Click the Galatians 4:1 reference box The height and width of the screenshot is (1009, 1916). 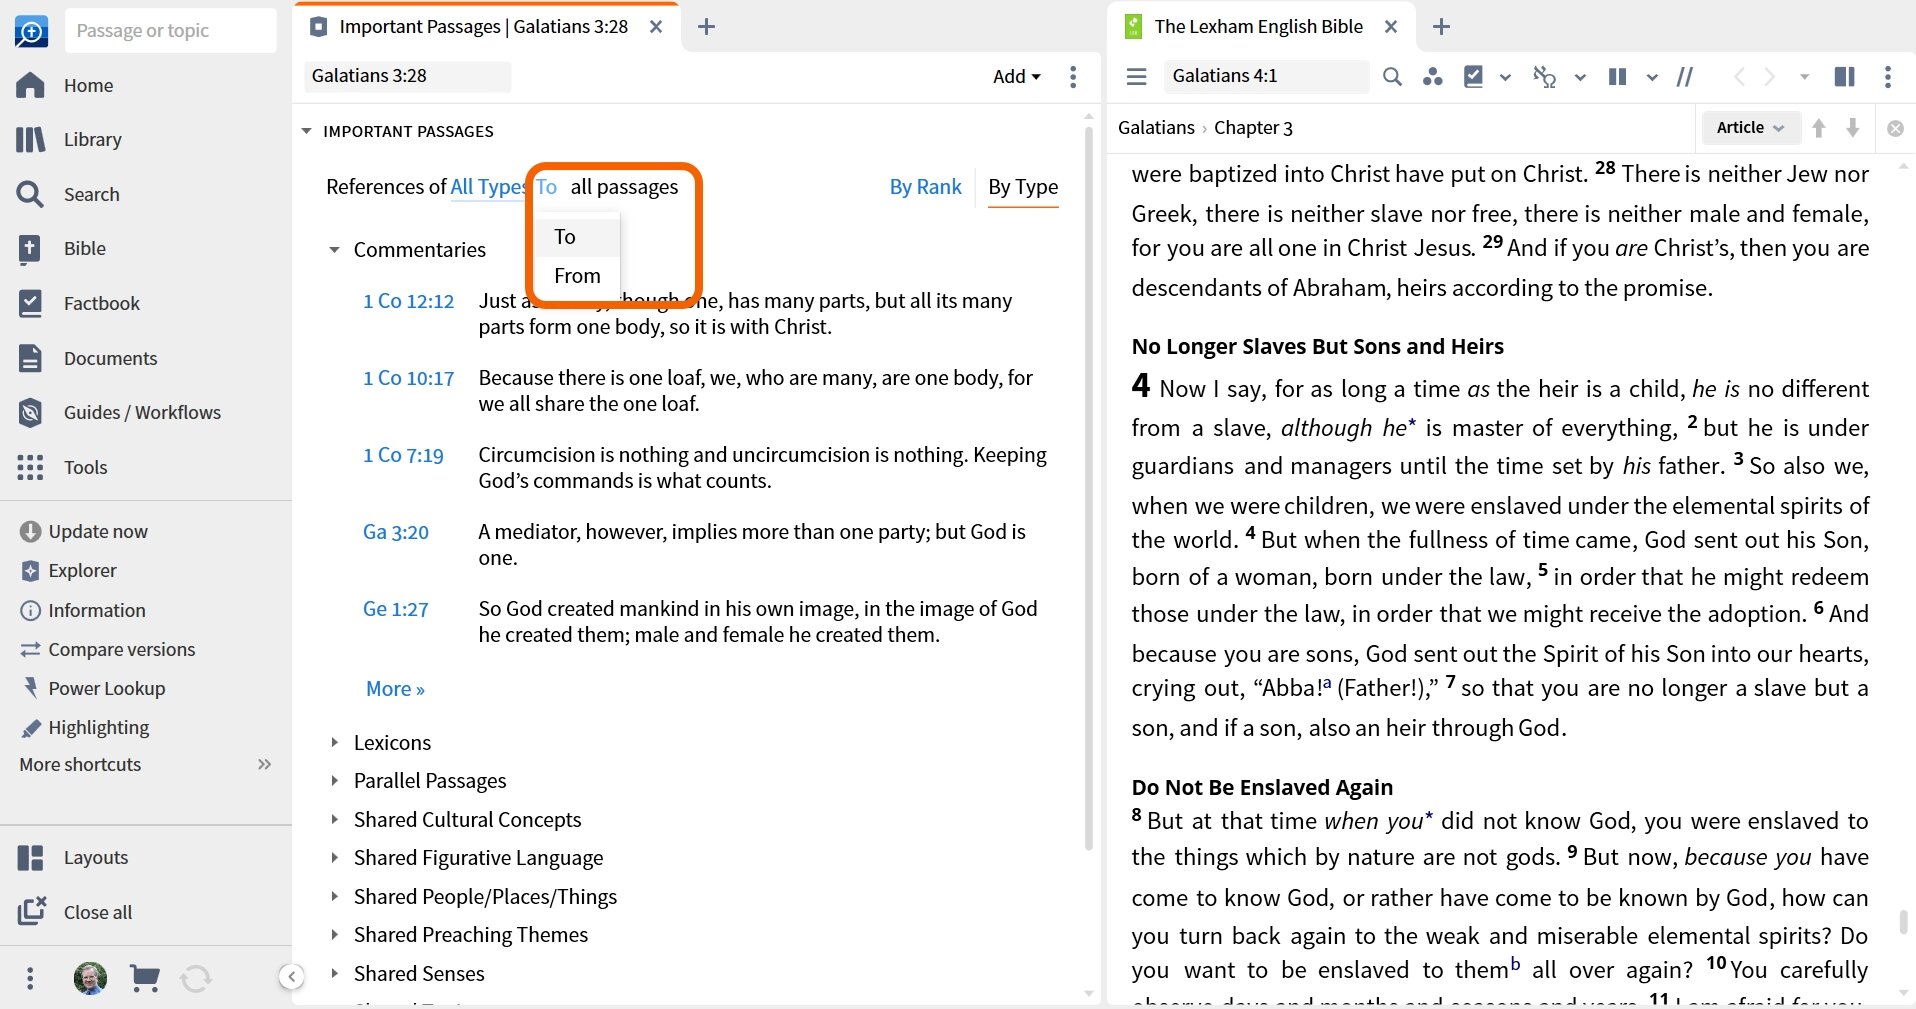tap(1266, 76)
